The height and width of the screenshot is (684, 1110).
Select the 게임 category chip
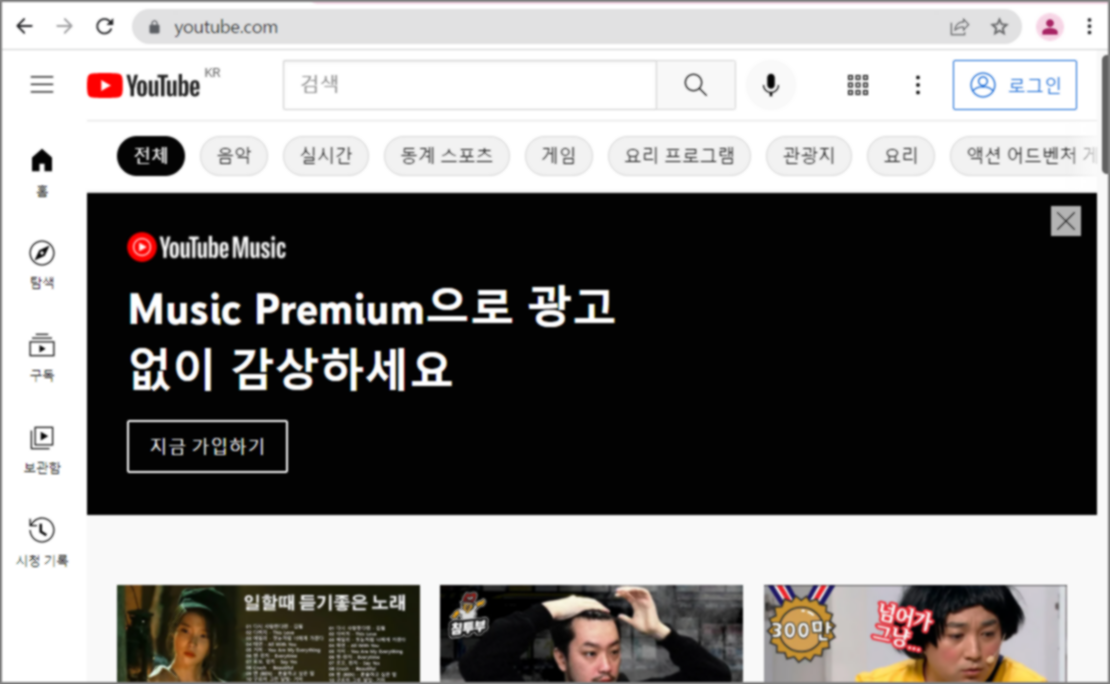coord(559,156)
